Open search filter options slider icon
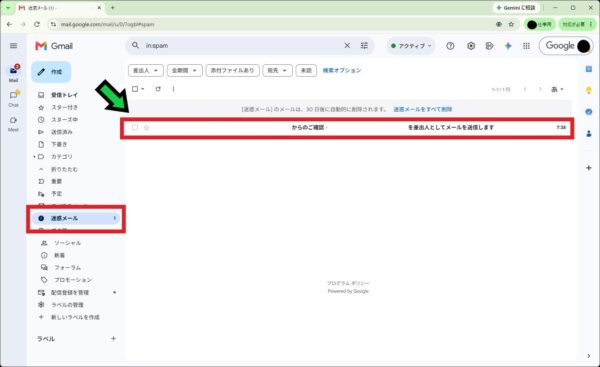600x367 pixels. pos(364,46)
